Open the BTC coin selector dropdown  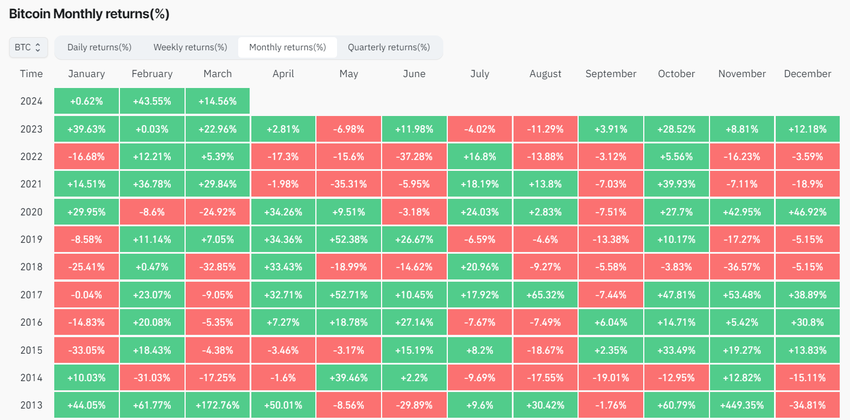pos(28,47)
